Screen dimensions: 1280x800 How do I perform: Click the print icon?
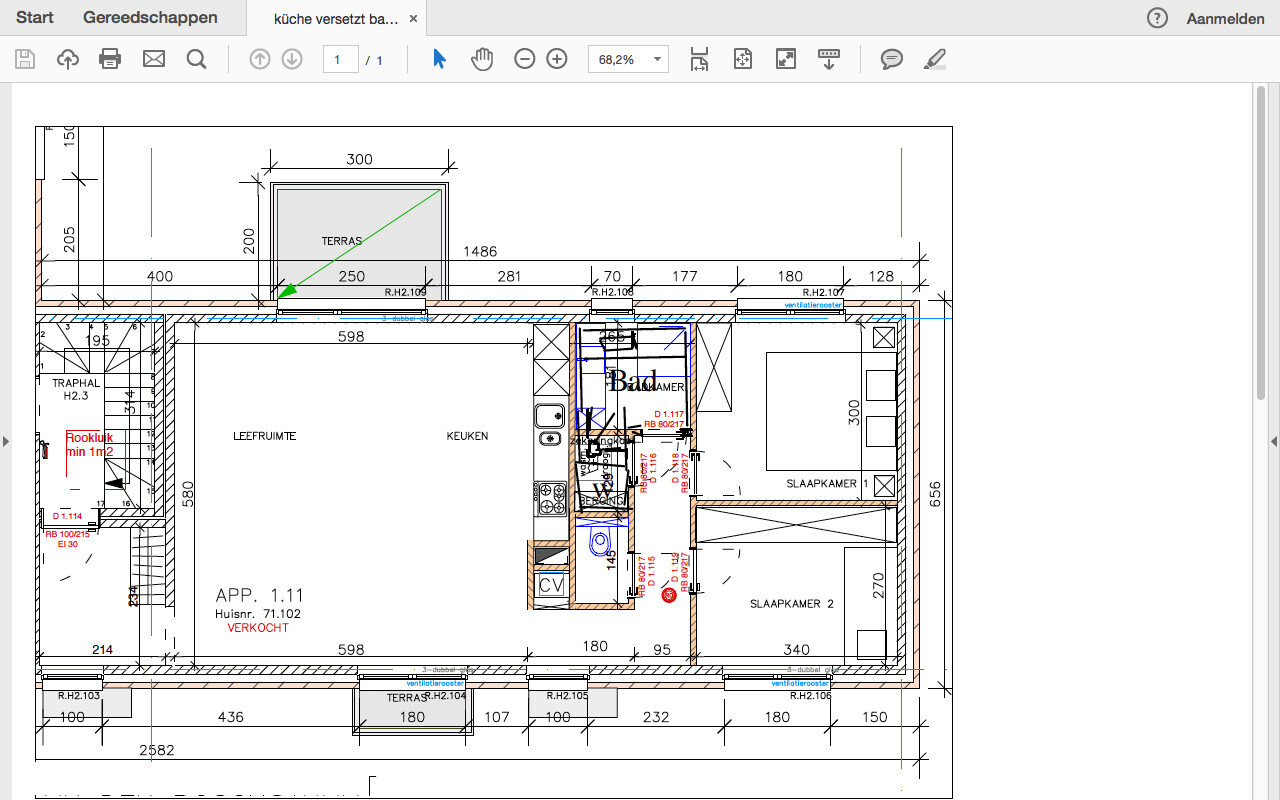point(110,59)
